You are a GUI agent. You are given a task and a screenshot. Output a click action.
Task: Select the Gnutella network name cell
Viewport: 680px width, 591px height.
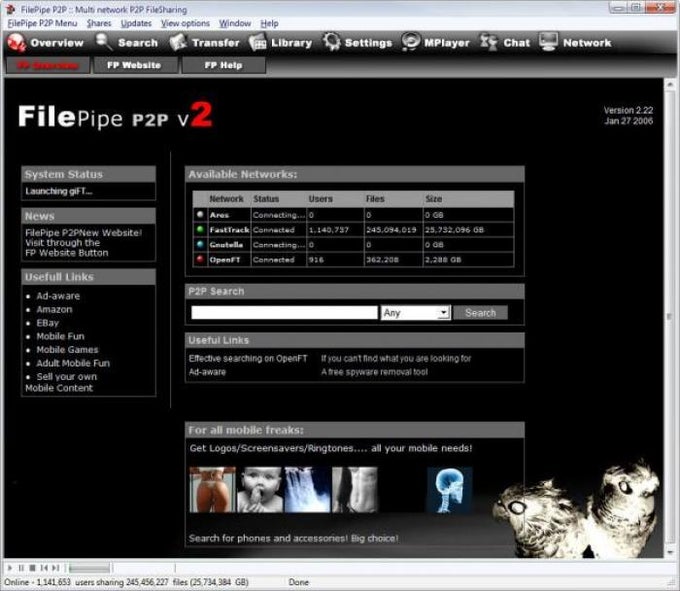[x=229, y=245]
